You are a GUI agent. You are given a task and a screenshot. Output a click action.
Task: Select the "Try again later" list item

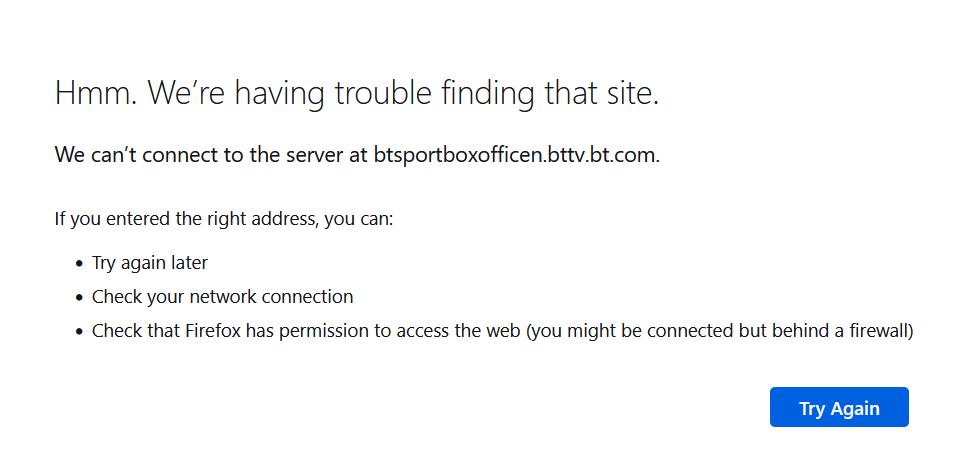tap(150, 263)
